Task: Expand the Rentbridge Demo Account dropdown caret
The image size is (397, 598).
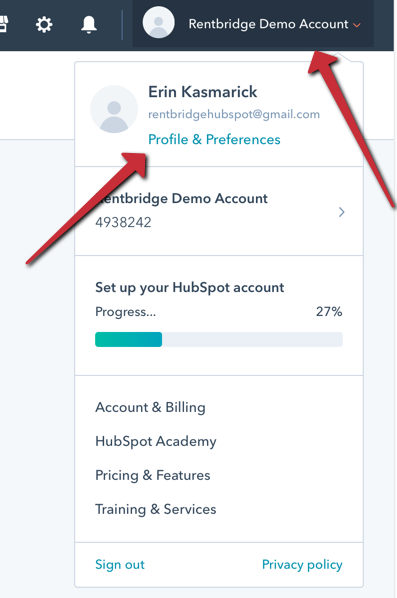Action: click(x=357, y=25)
